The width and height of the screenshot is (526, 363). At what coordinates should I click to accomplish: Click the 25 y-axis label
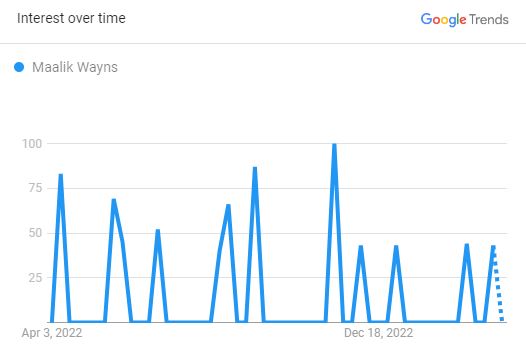click(35, 277)
